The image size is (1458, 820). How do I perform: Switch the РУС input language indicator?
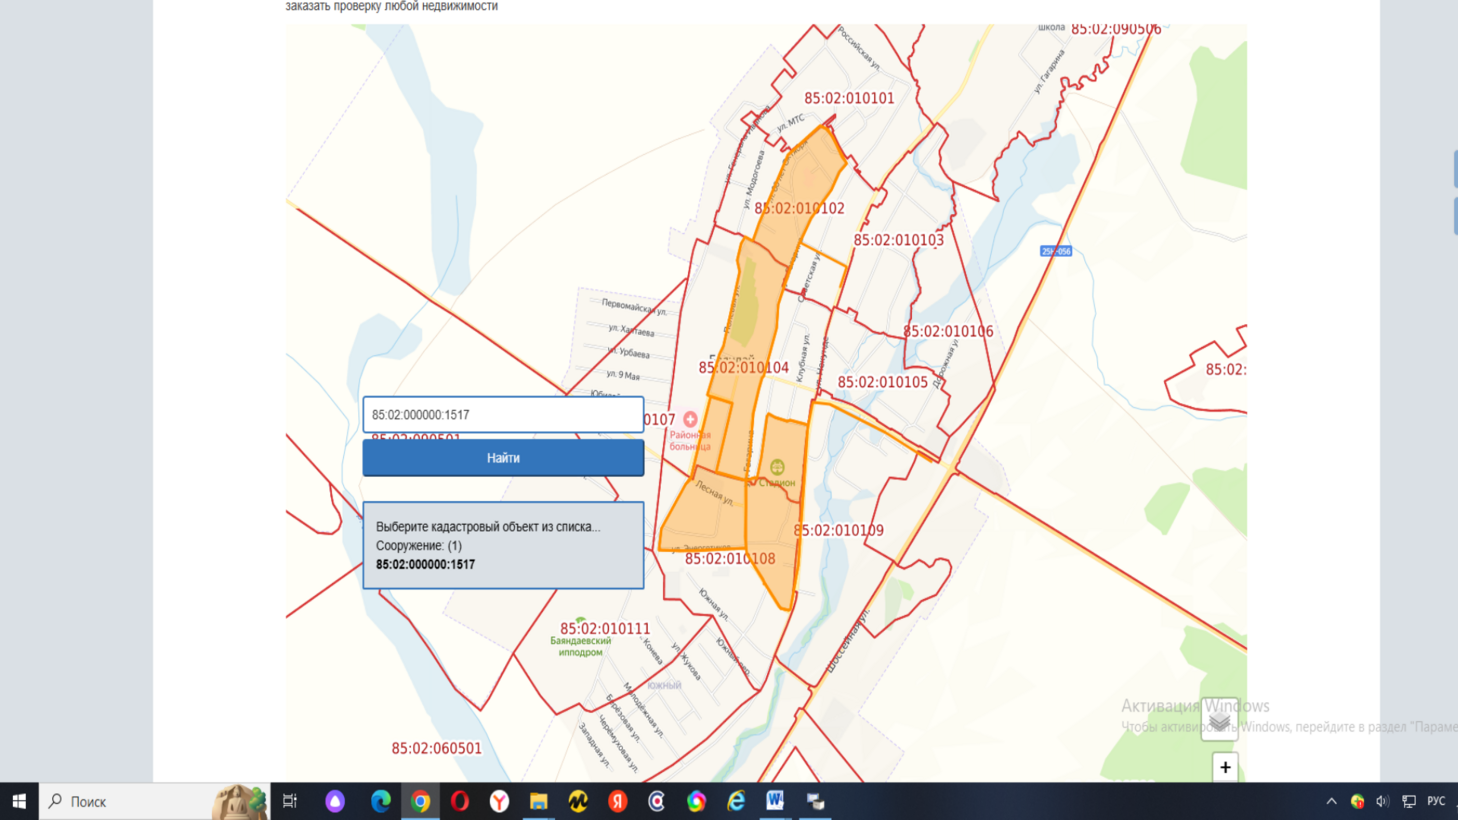pos(1436,801)
